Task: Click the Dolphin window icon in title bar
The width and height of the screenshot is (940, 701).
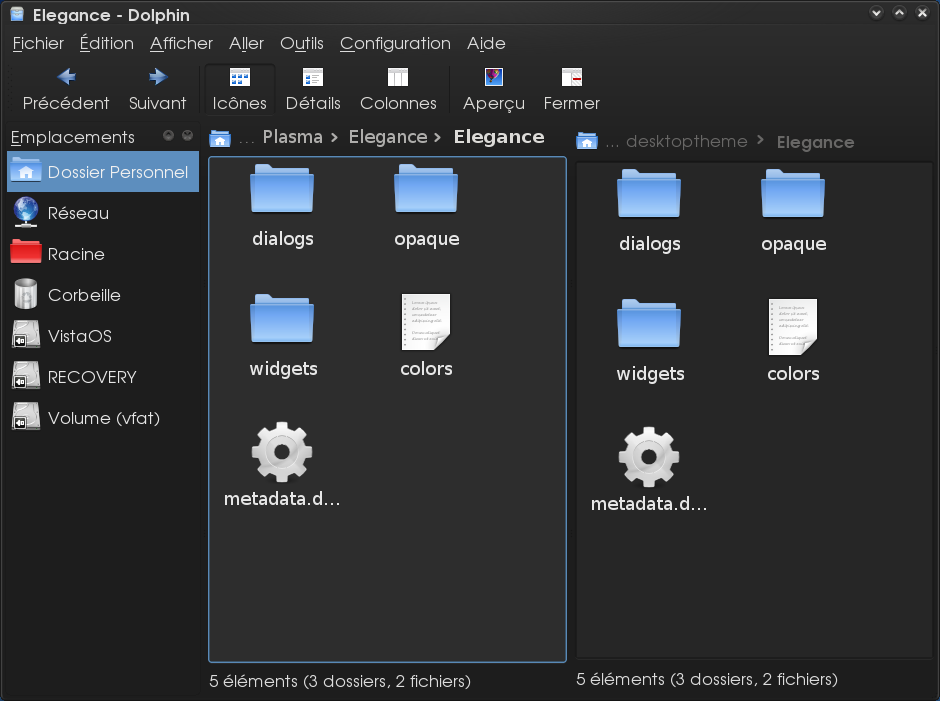Action: point(17,14)
